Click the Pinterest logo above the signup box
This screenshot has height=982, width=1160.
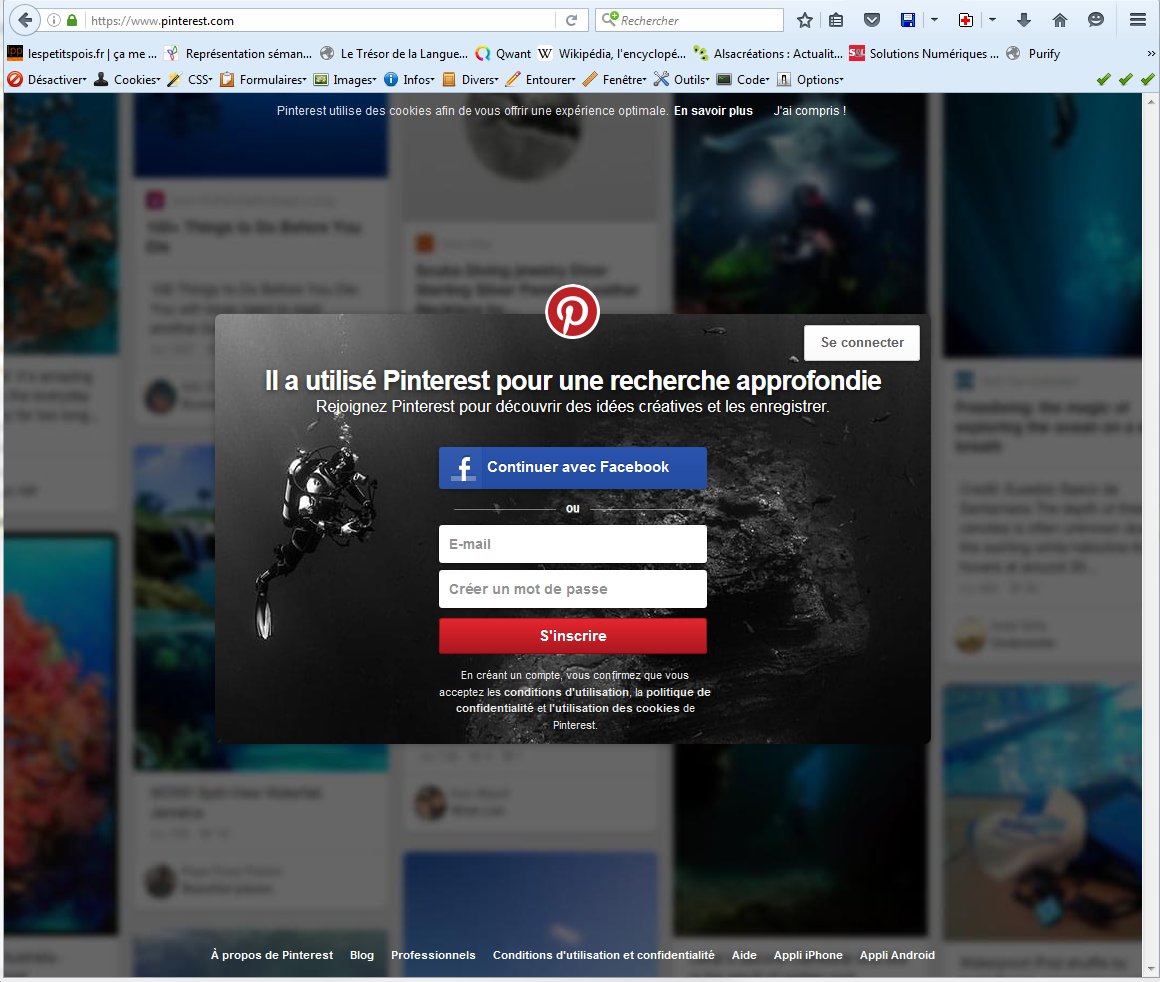point(572,312)
